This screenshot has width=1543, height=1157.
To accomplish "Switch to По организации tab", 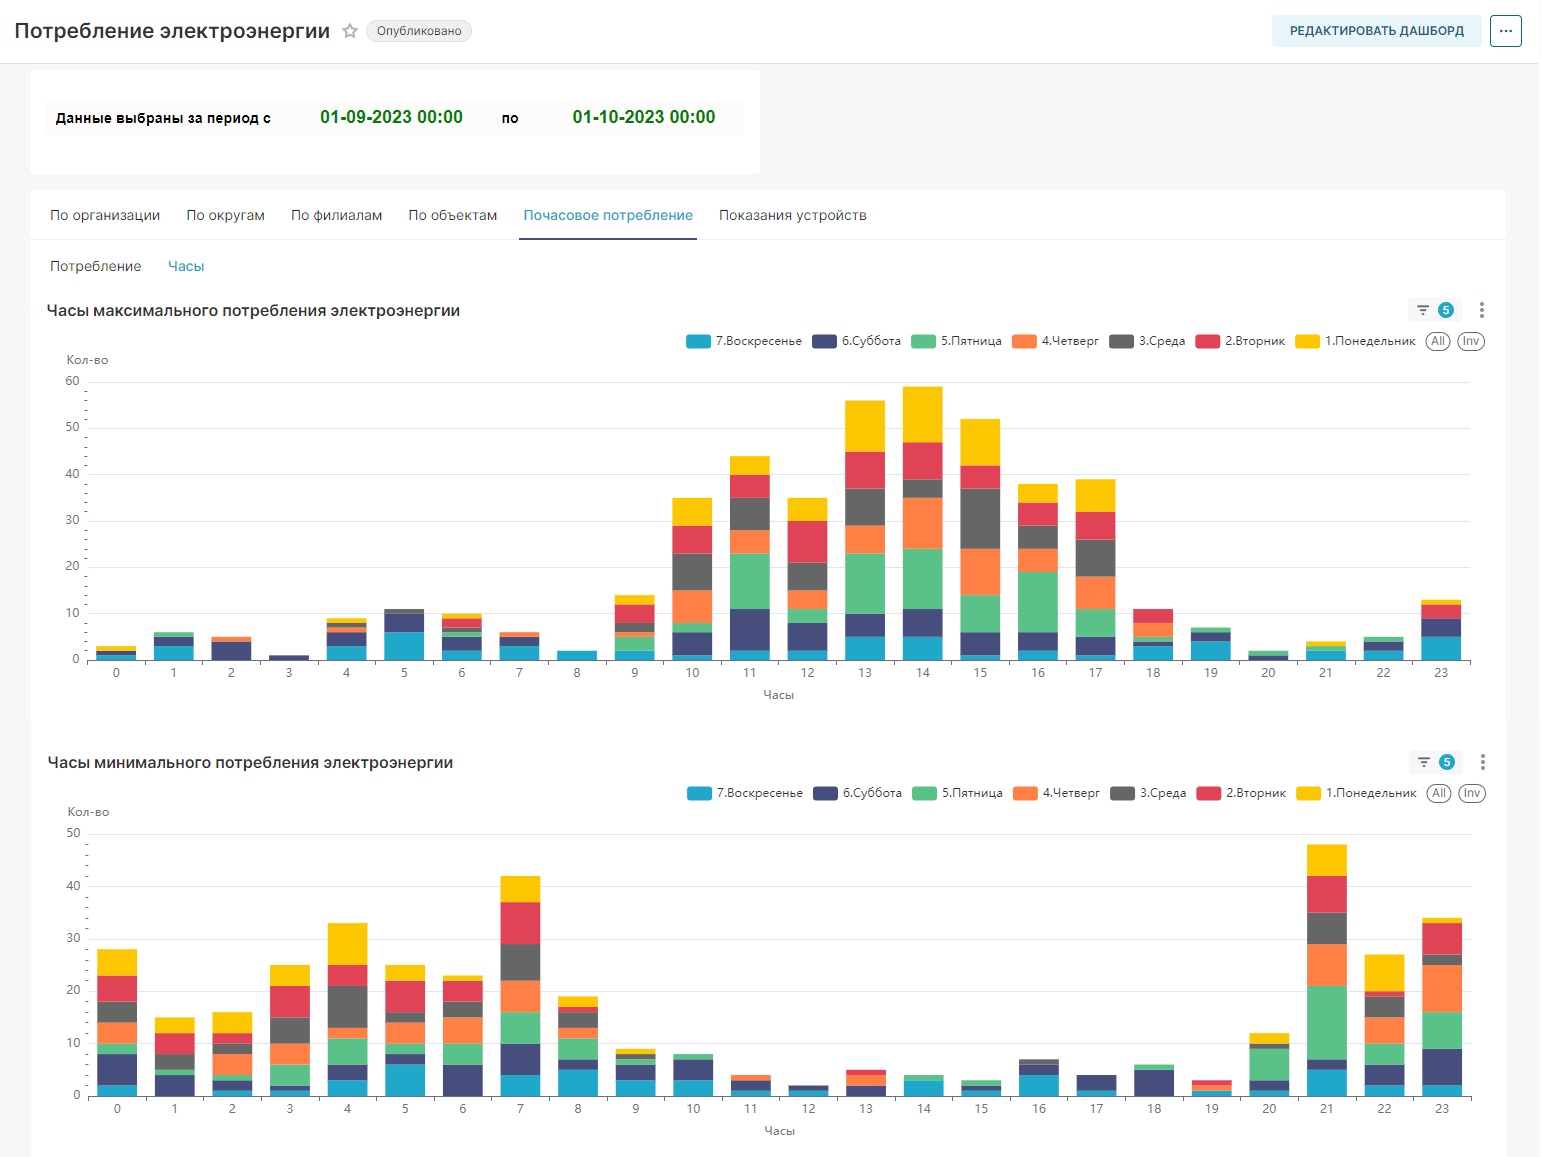I will click(x=105, y=215).
